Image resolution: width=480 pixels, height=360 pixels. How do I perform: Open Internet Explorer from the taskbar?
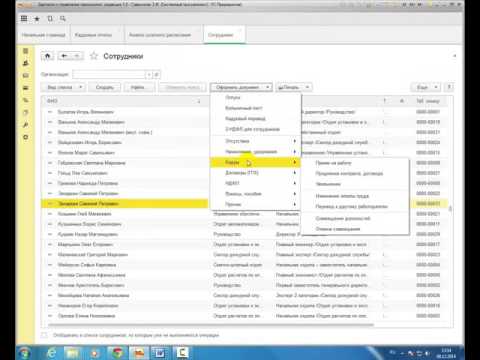(52, 353)
